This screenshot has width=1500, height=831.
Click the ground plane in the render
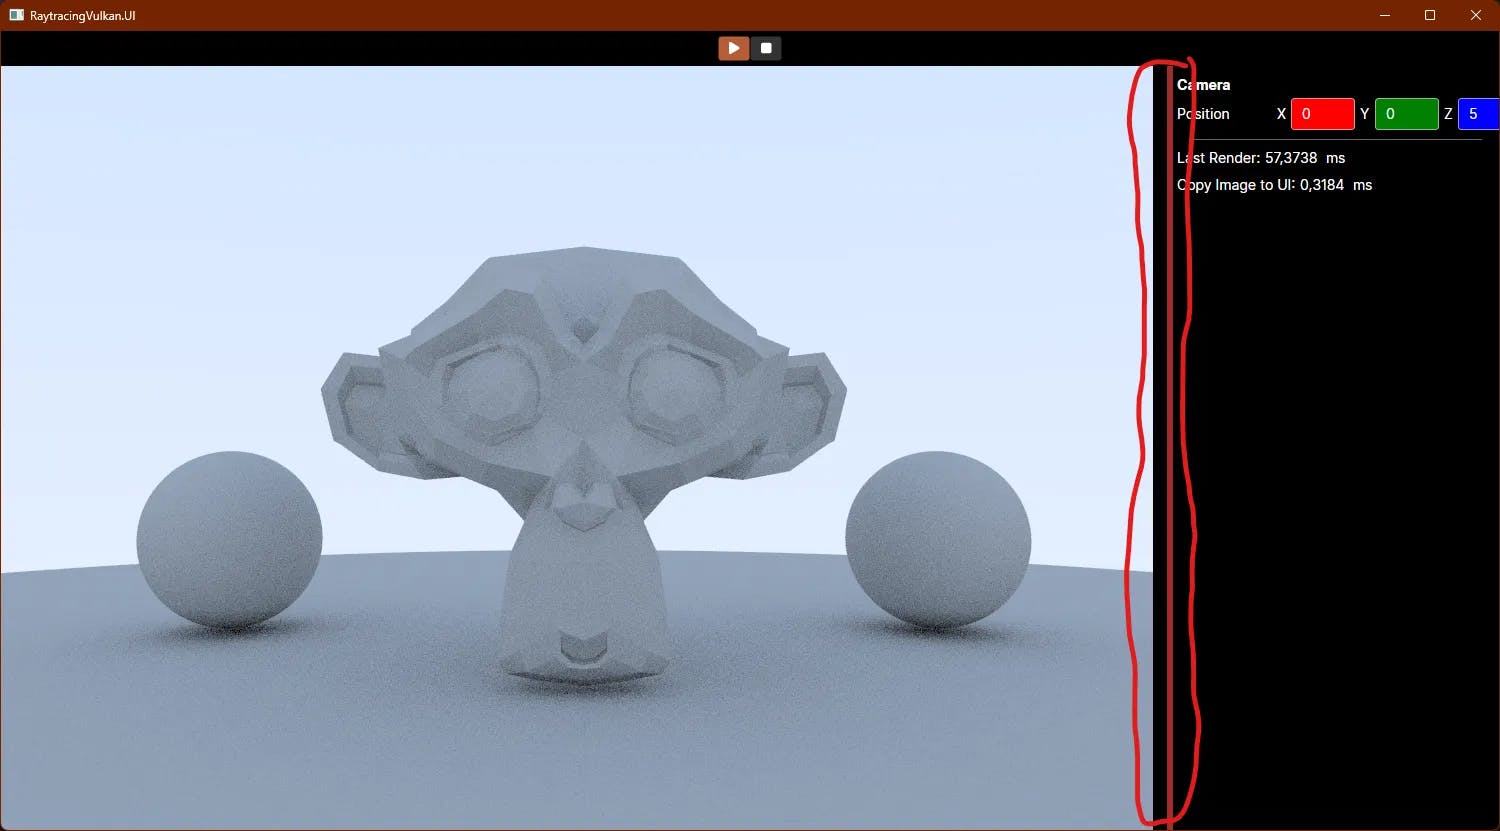pos(400,720)
